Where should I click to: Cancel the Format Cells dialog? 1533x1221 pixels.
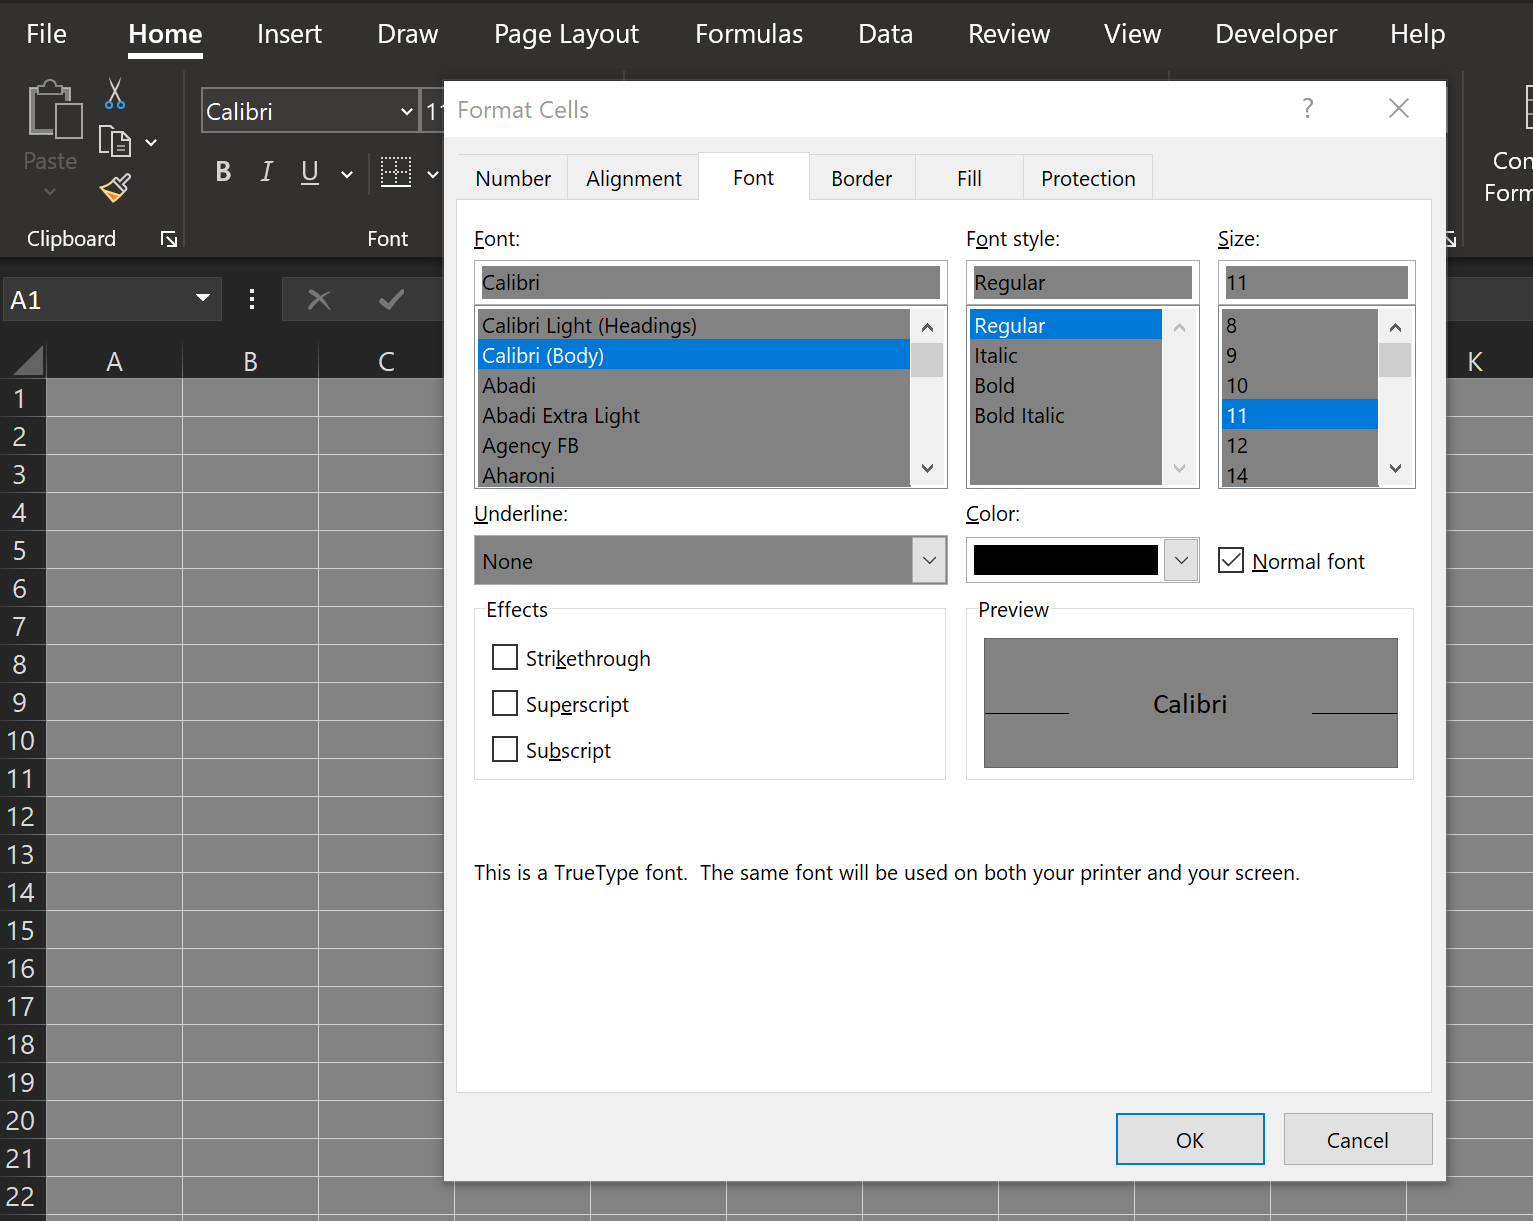point(1357,1140)
